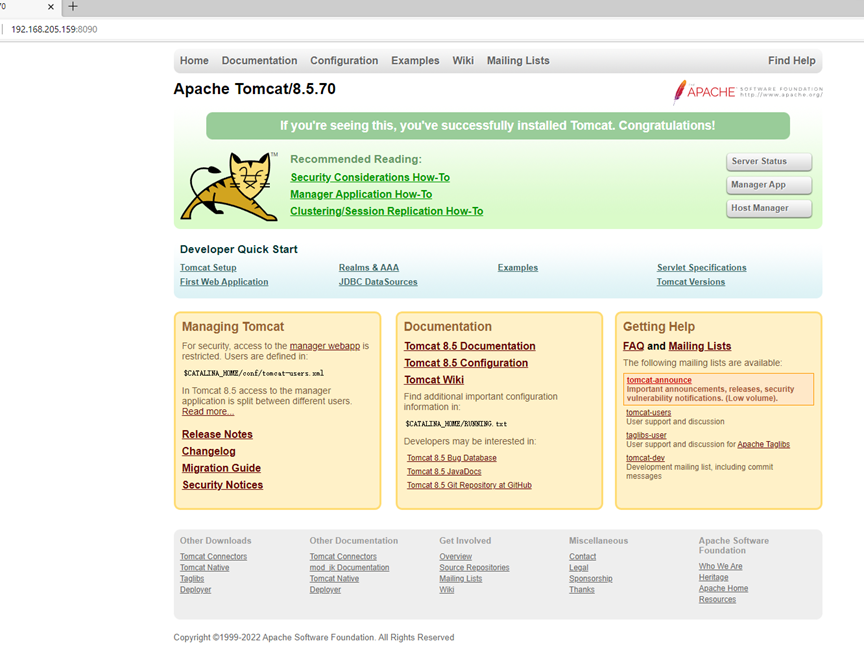Open the tomcat-dev mailing list link
Image resolution: width=864 pixels, height=652 pixels.
tap(645, 458)
